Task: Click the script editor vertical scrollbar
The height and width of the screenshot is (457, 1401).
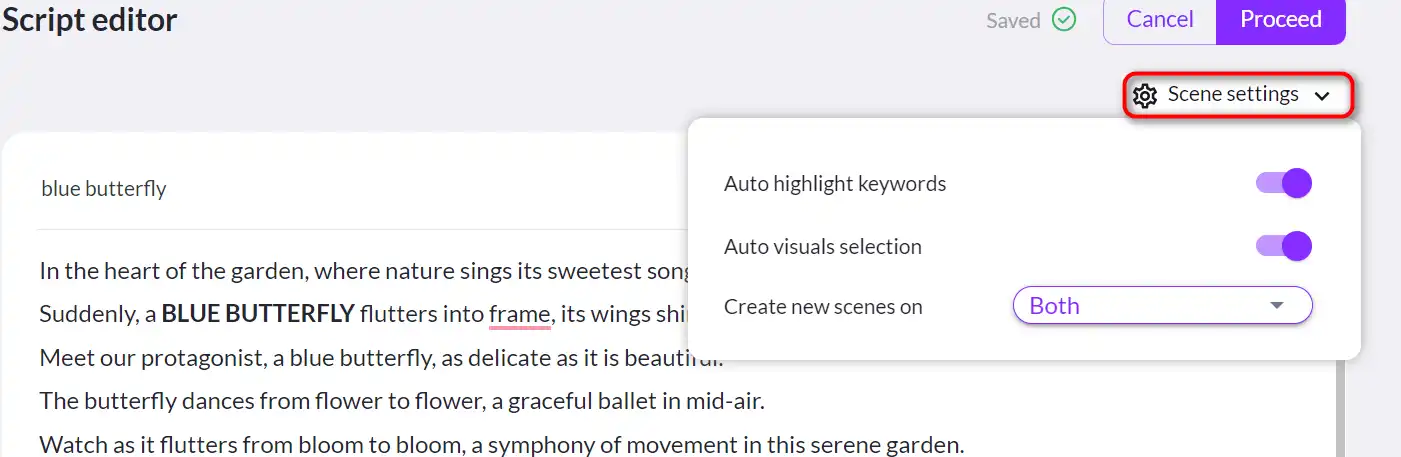Action: (1339, 407)
